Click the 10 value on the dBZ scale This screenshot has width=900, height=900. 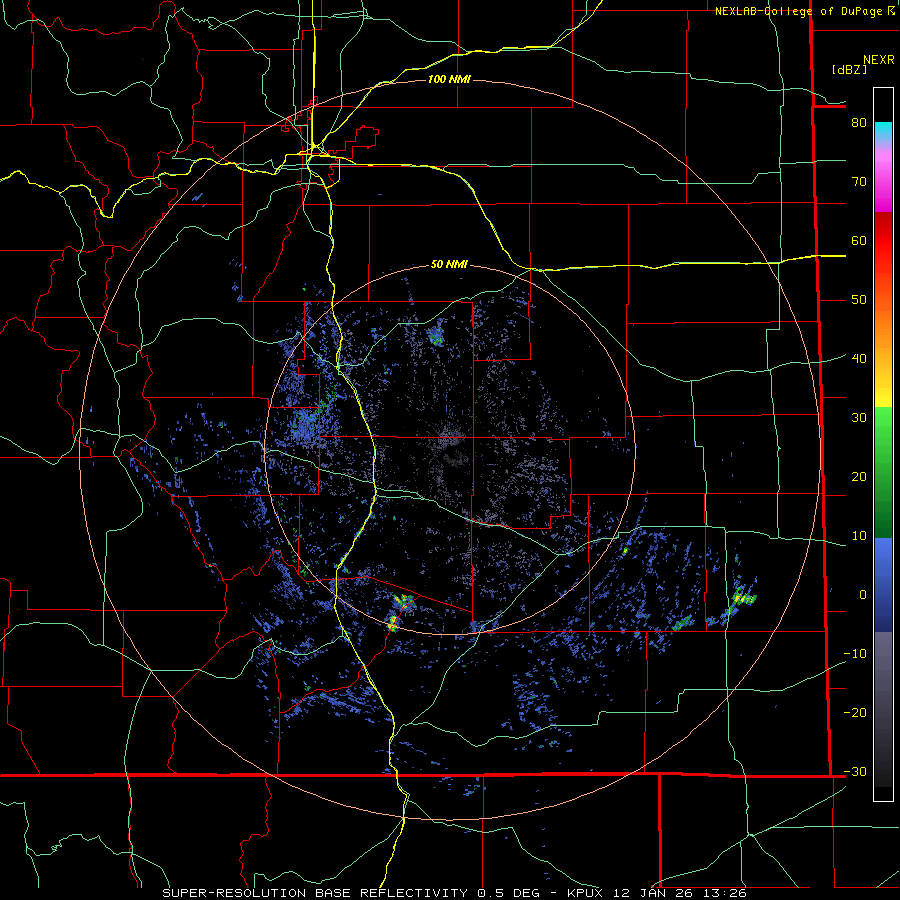pyautogui.click(x=859, y=536)
